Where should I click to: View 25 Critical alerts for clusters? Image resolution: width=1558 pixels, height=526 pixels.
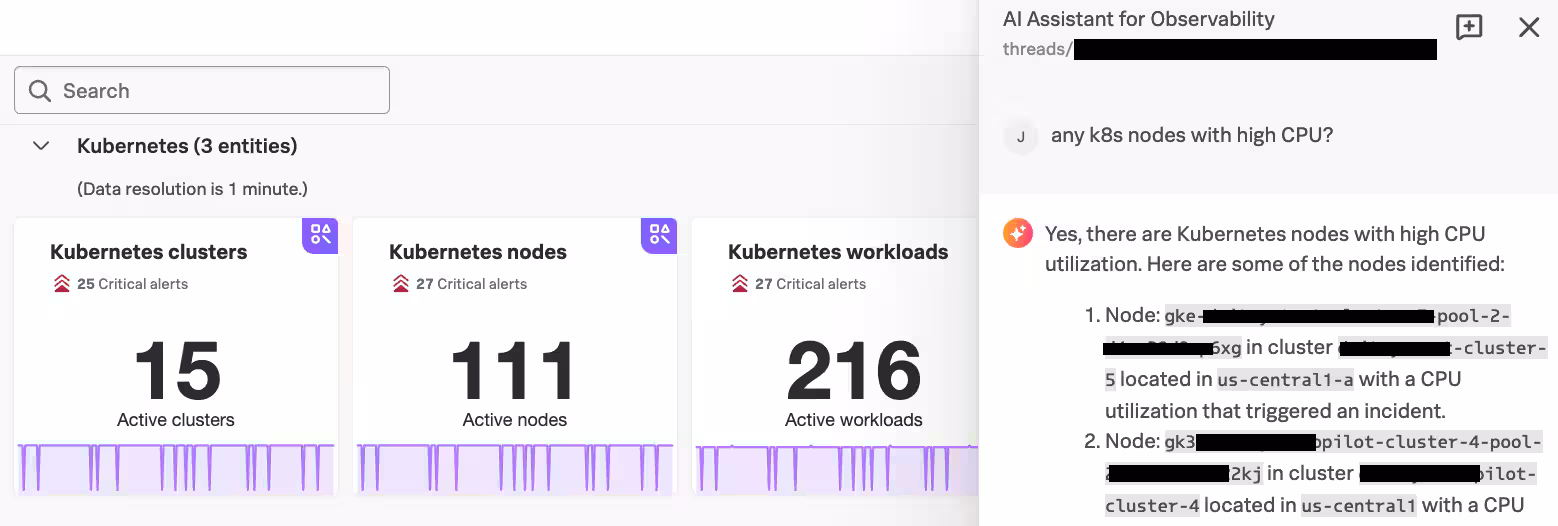(x=132, y=284)
